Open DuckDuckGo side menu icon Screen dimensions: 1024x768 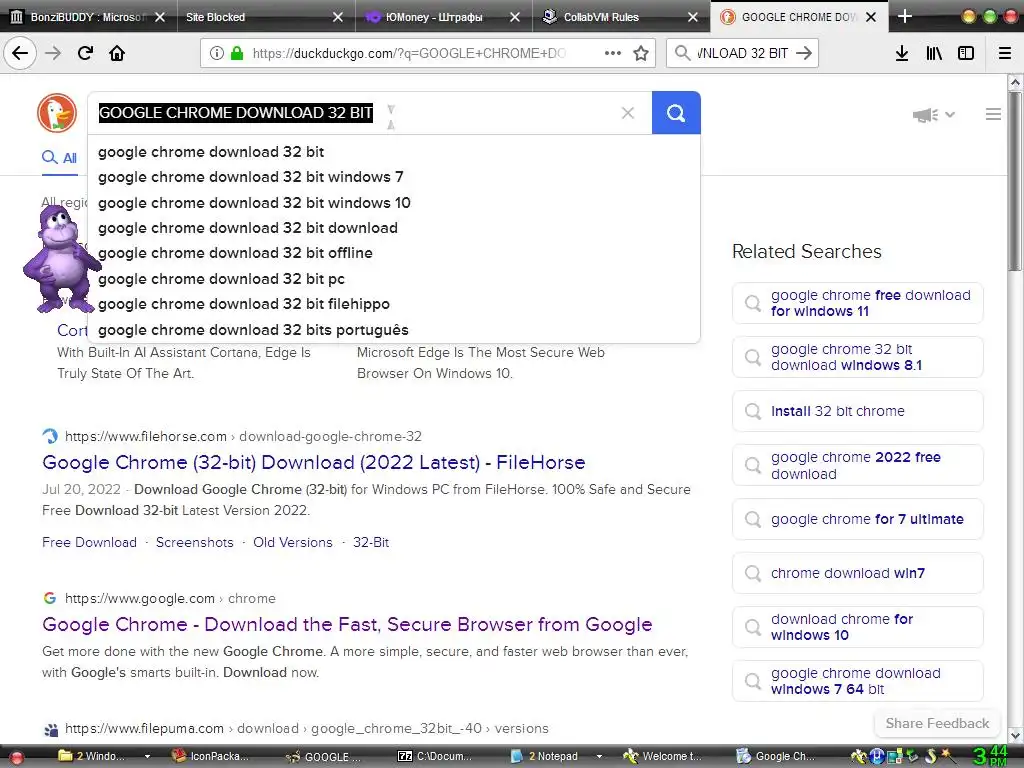[x=993, y=114]
